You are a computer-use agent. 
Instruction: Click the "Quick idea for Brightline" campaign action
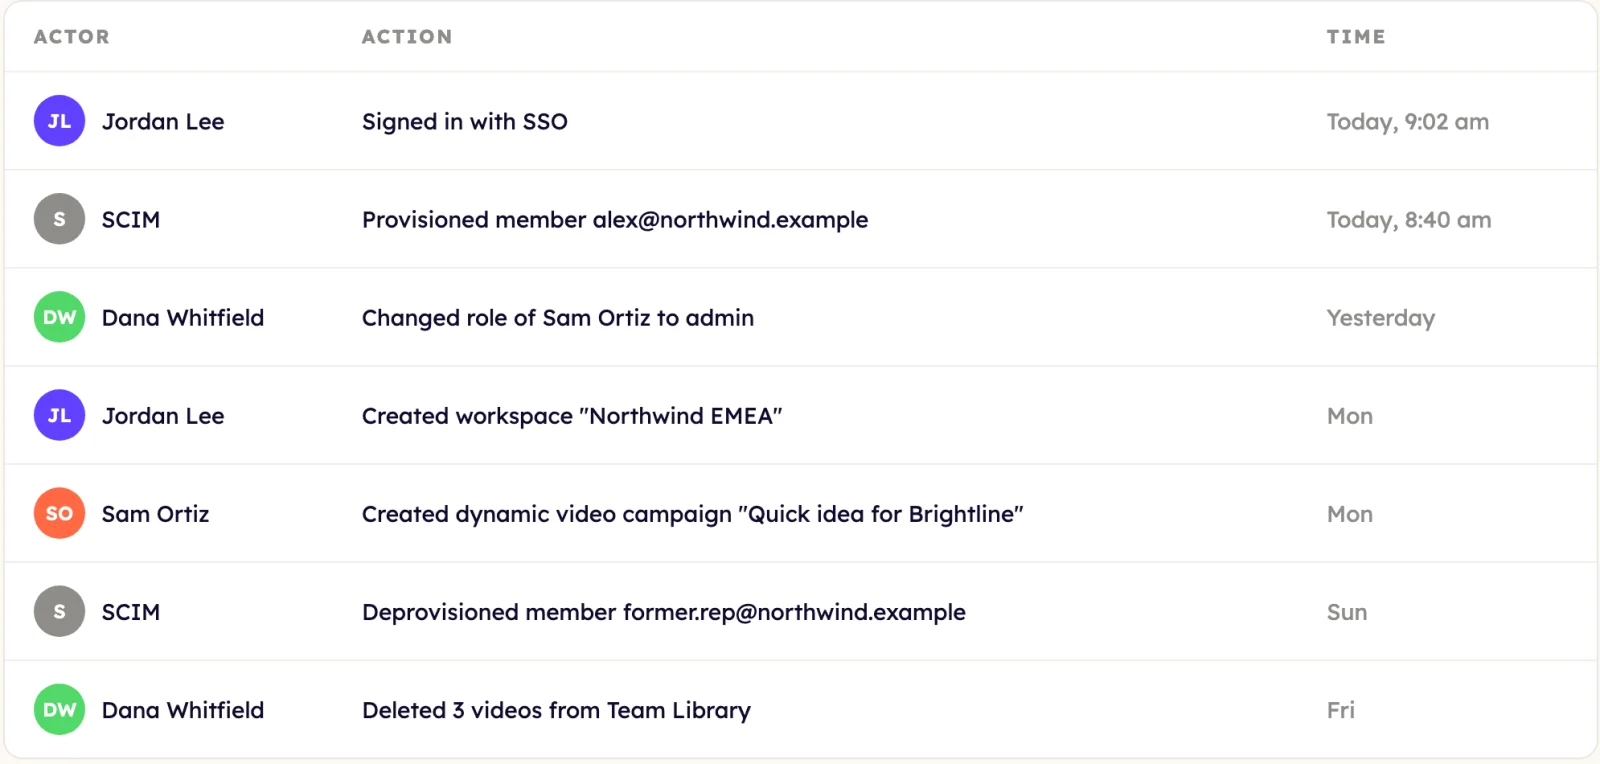[x=693, y=513]
